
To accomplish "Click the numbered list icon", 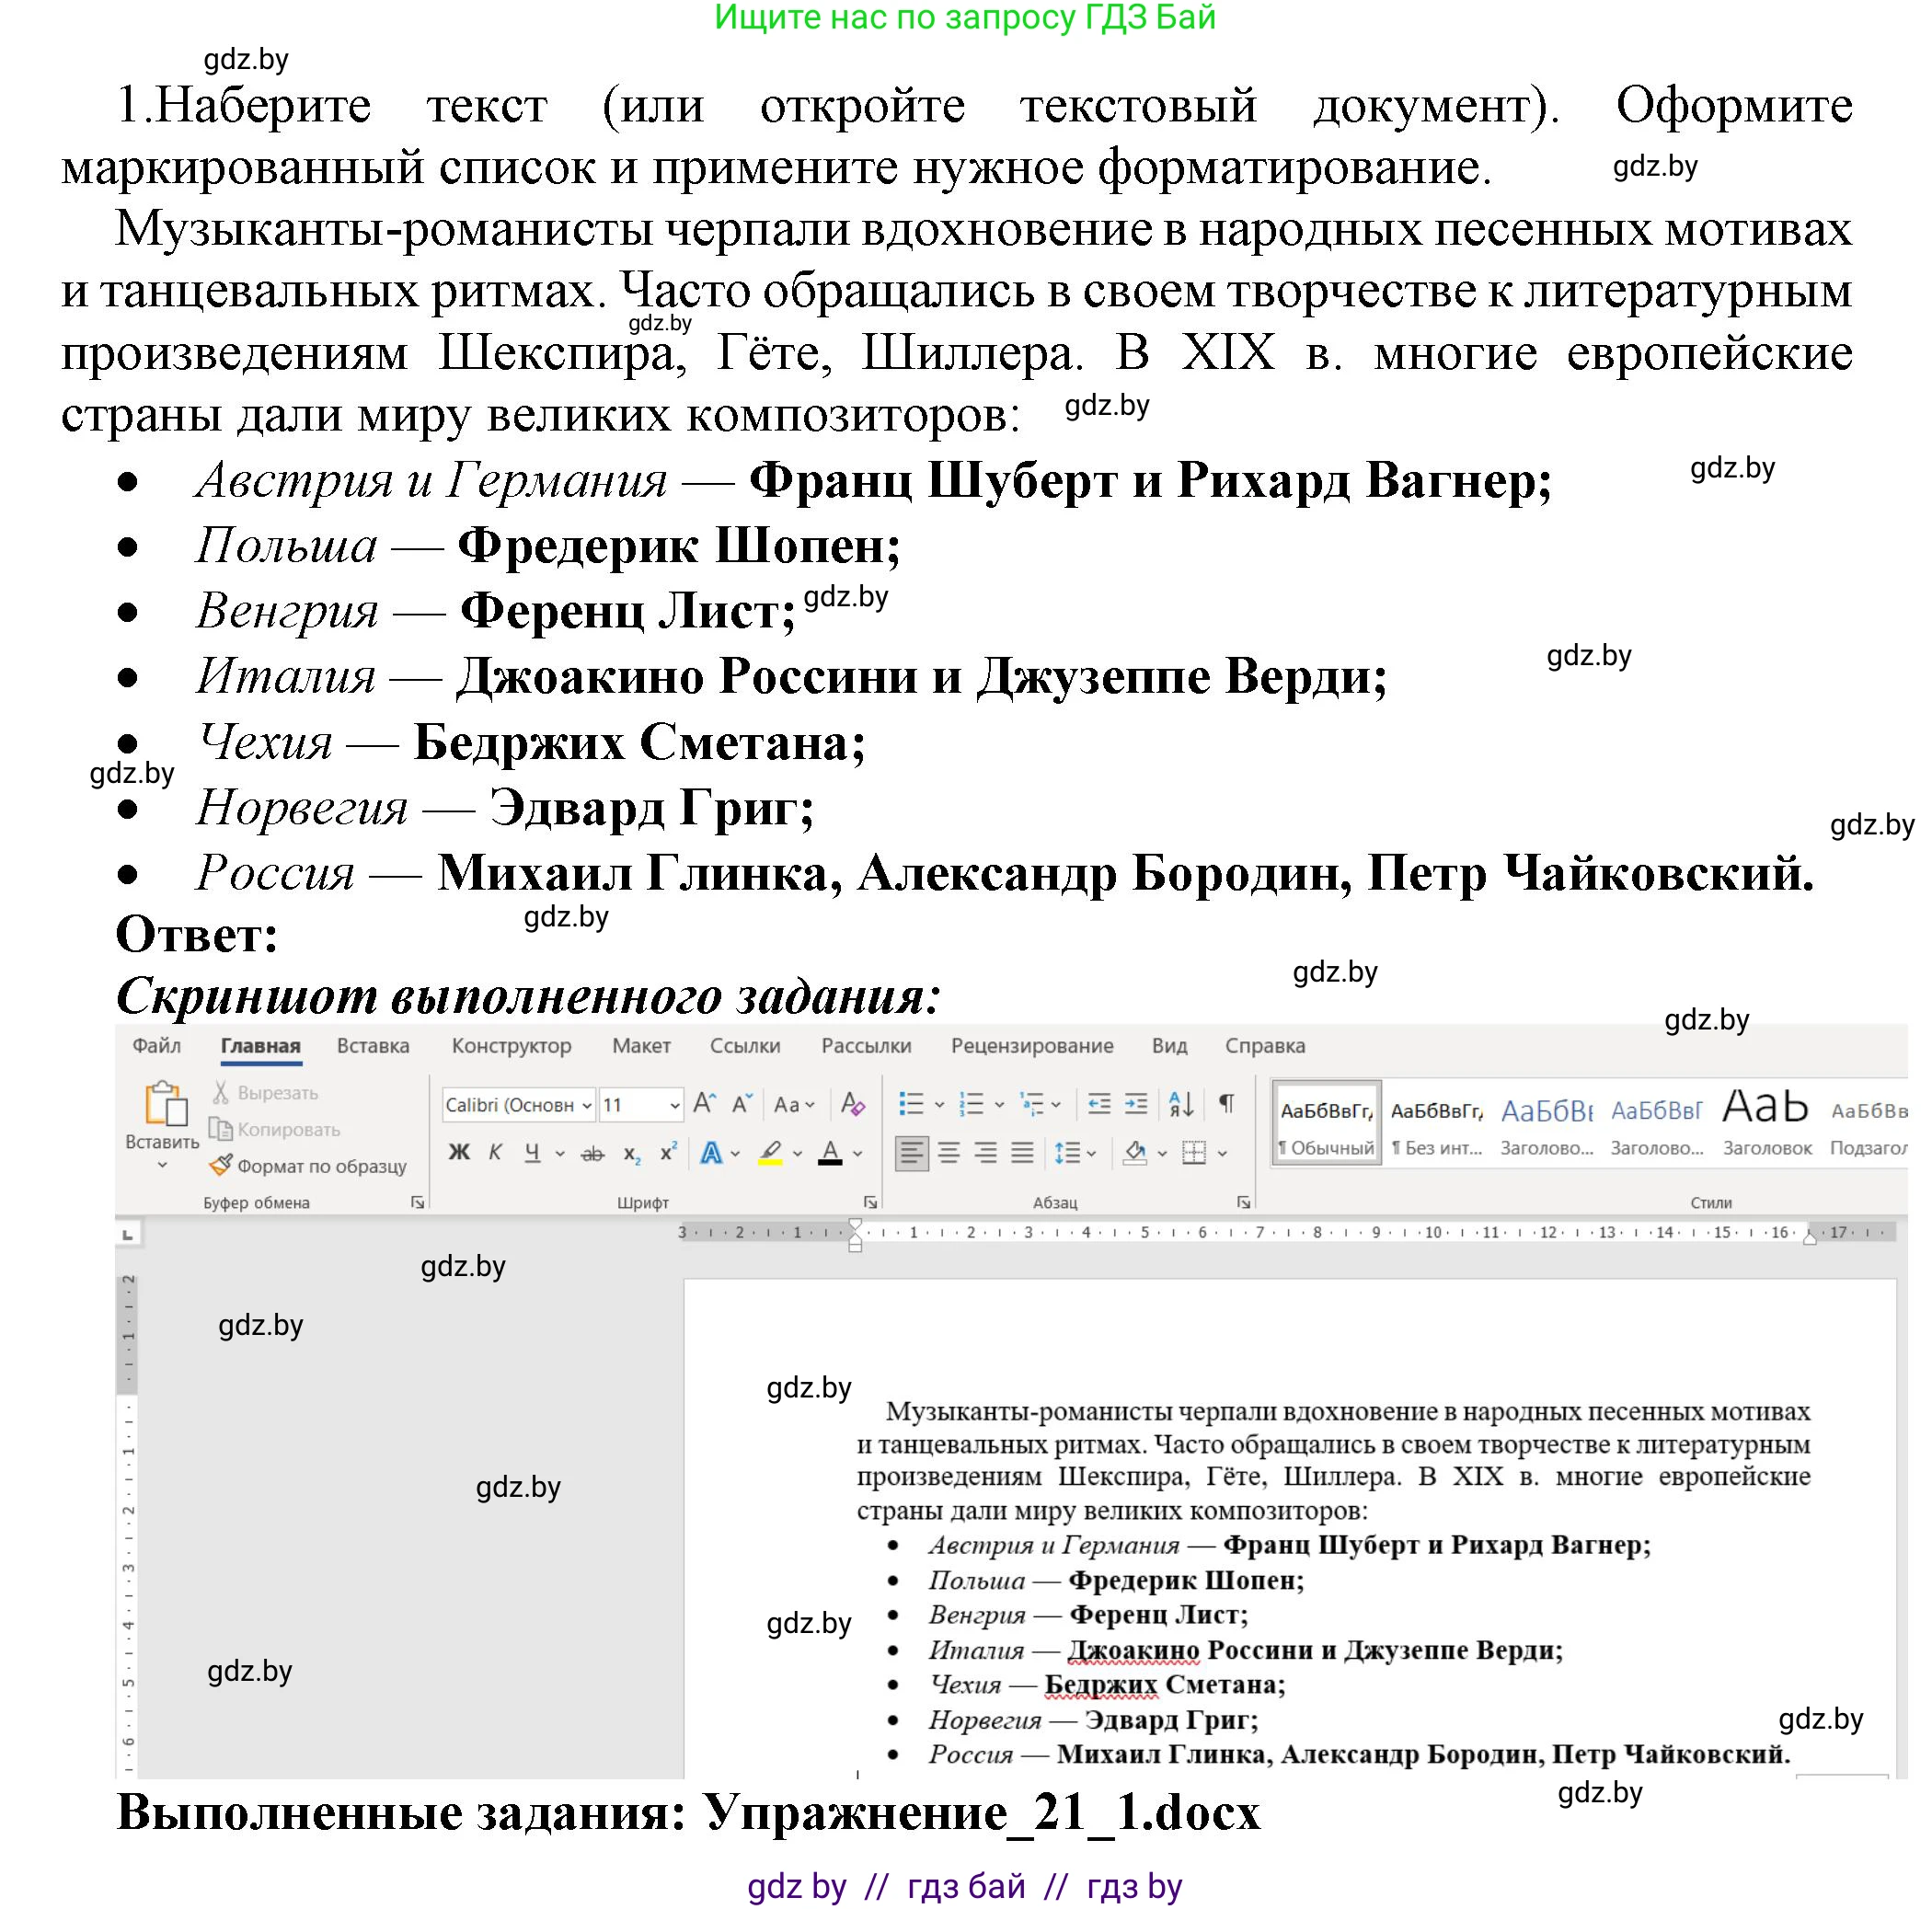I will 971,1104.
